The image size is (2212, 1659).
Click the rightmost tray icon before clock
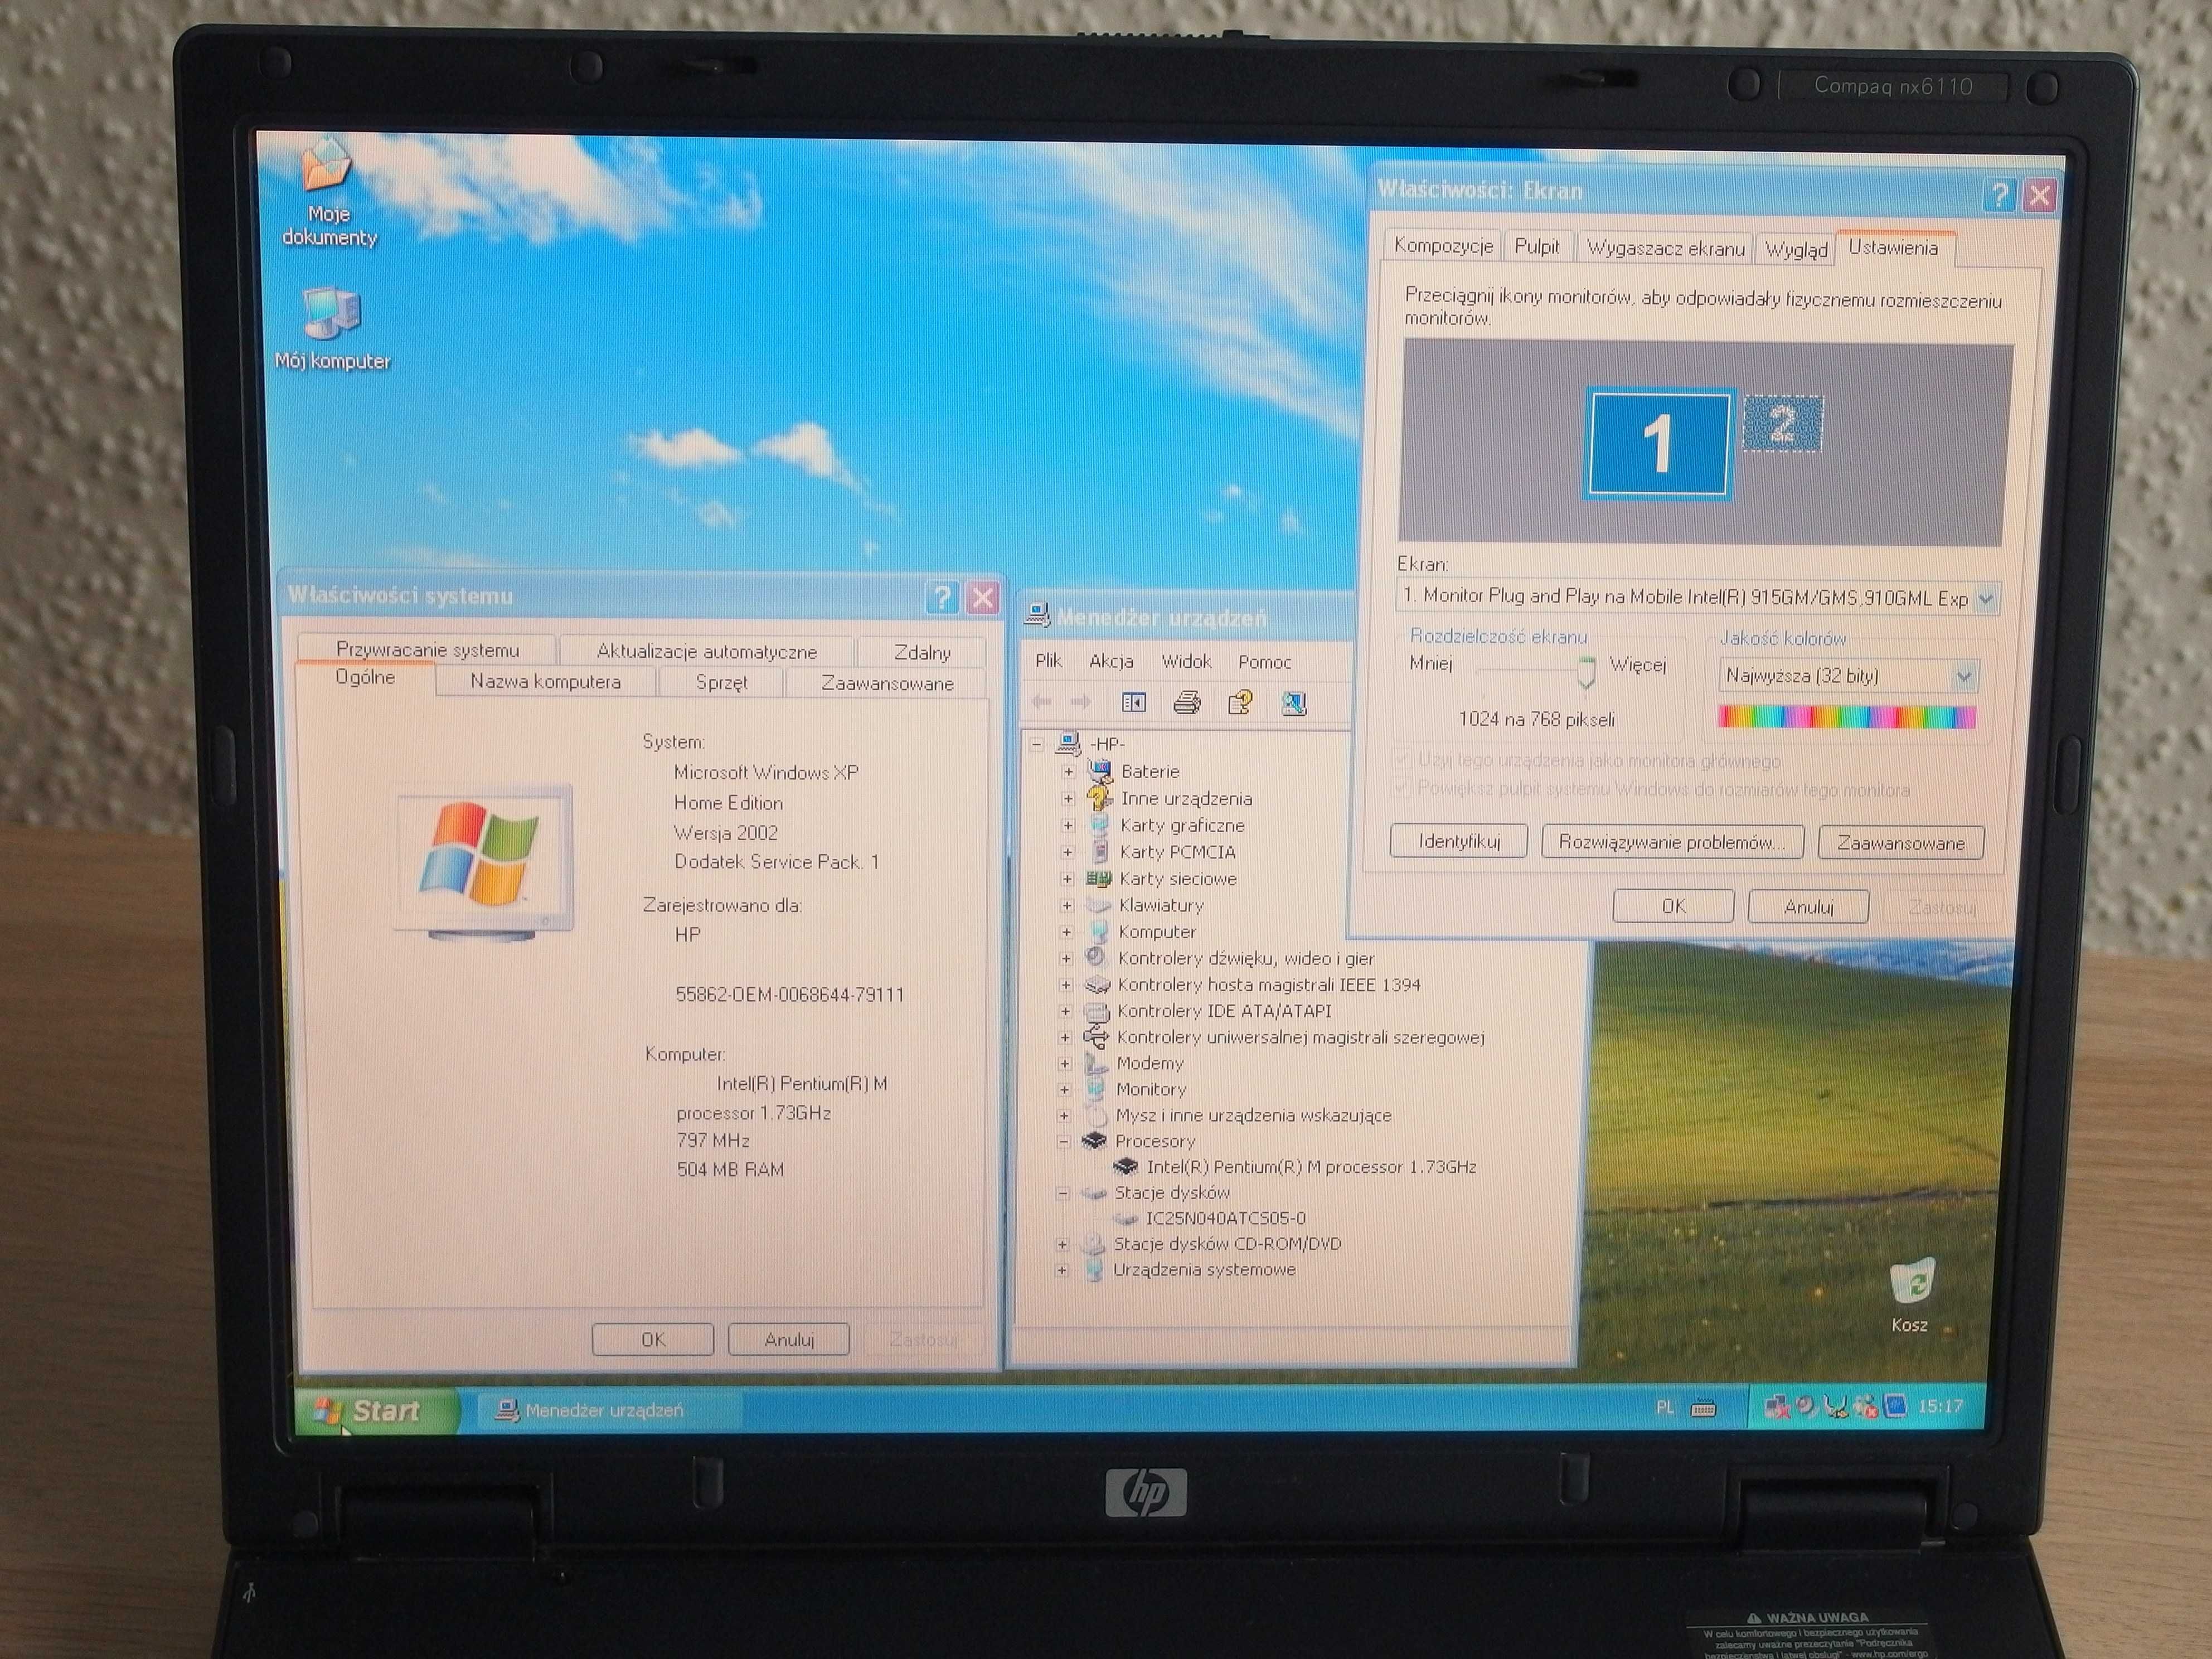click(1895, 1406)
